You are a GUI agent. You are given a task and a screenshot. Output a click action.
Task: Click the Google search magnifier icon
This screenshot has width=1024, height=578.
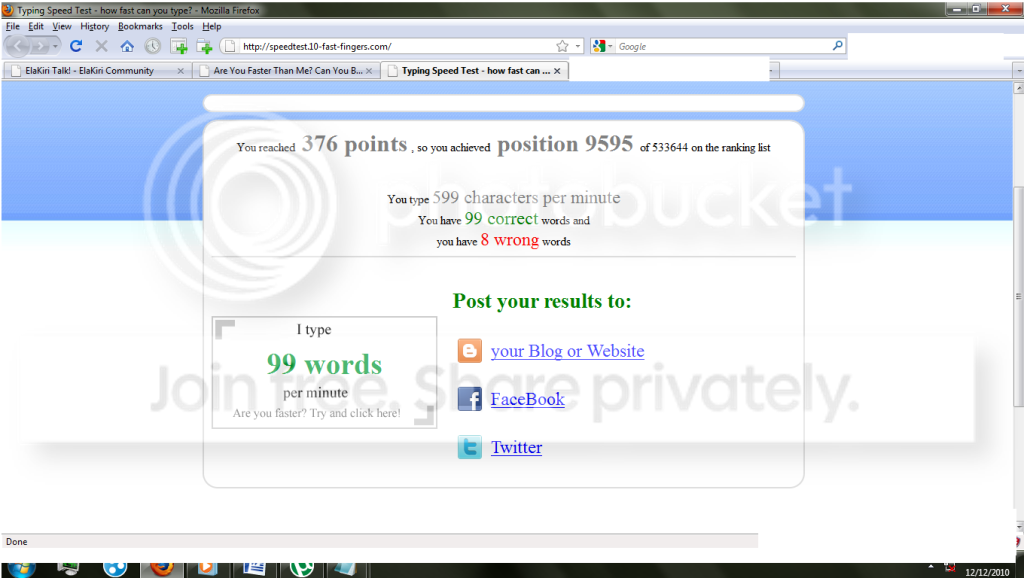tap(837, 46)
